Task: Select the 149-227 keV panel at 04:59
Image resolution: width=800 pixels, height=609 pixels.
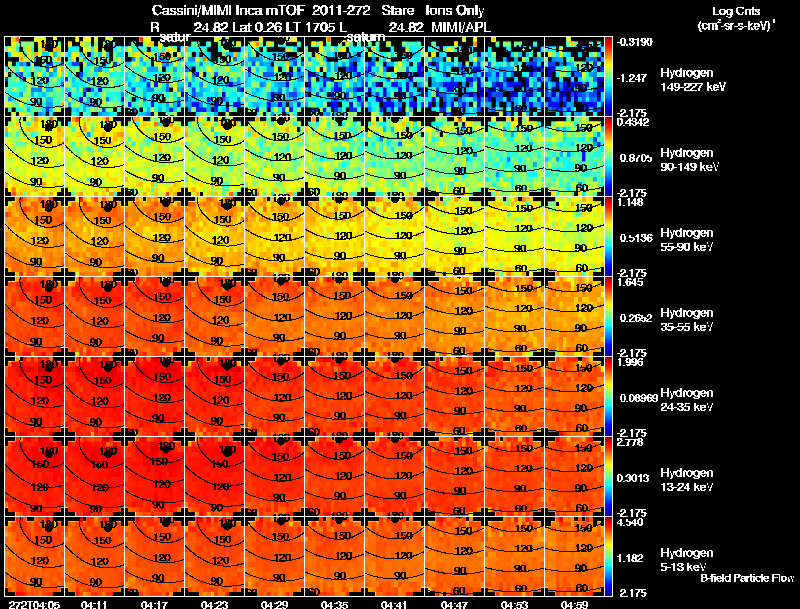Action: pos(574,76)
